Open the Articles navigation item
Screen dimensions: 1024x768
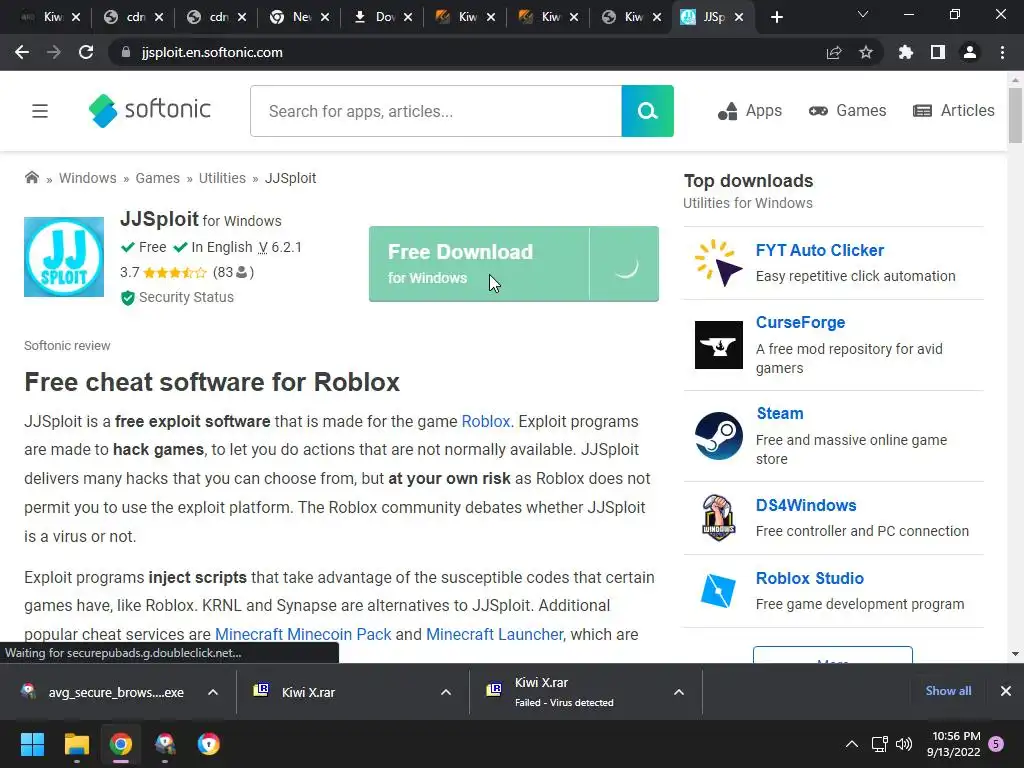click(x=953, y=111)
